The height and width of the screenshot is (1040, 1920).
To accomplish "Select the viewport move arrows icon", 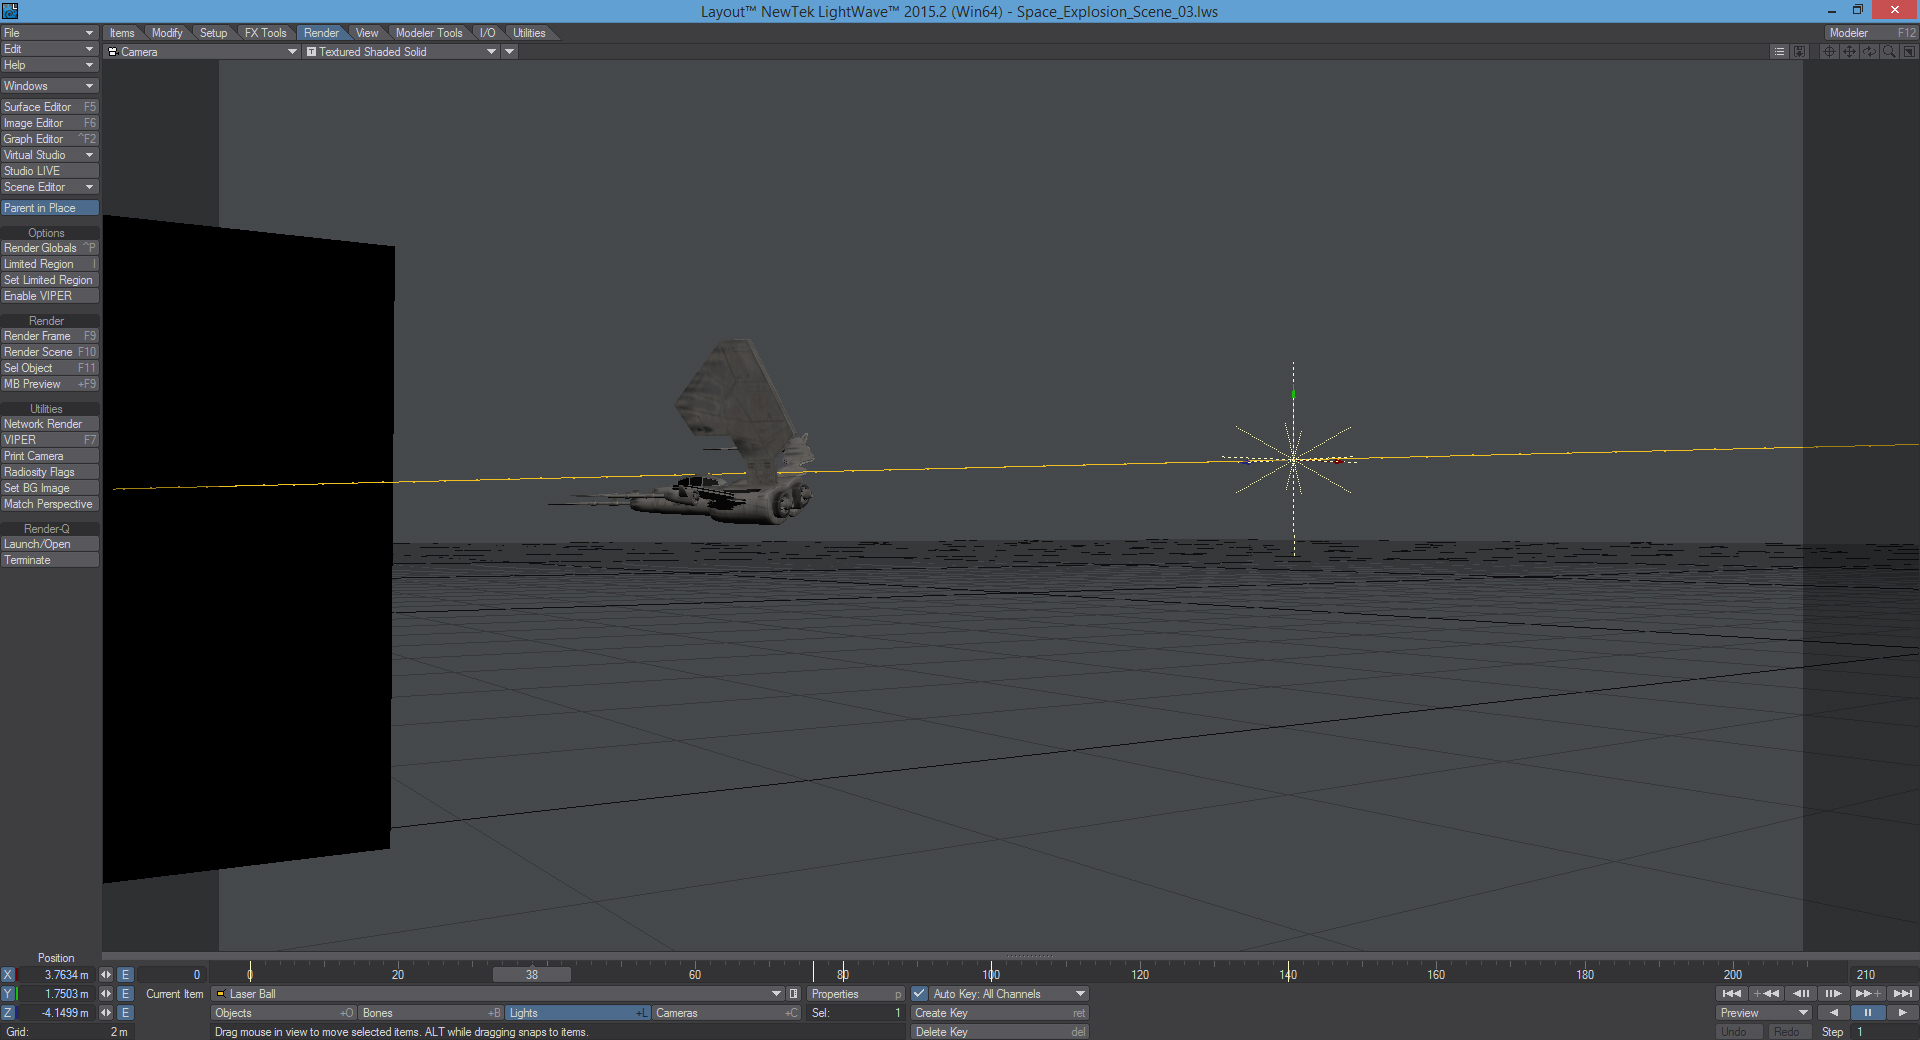I will click(1849, 51).
